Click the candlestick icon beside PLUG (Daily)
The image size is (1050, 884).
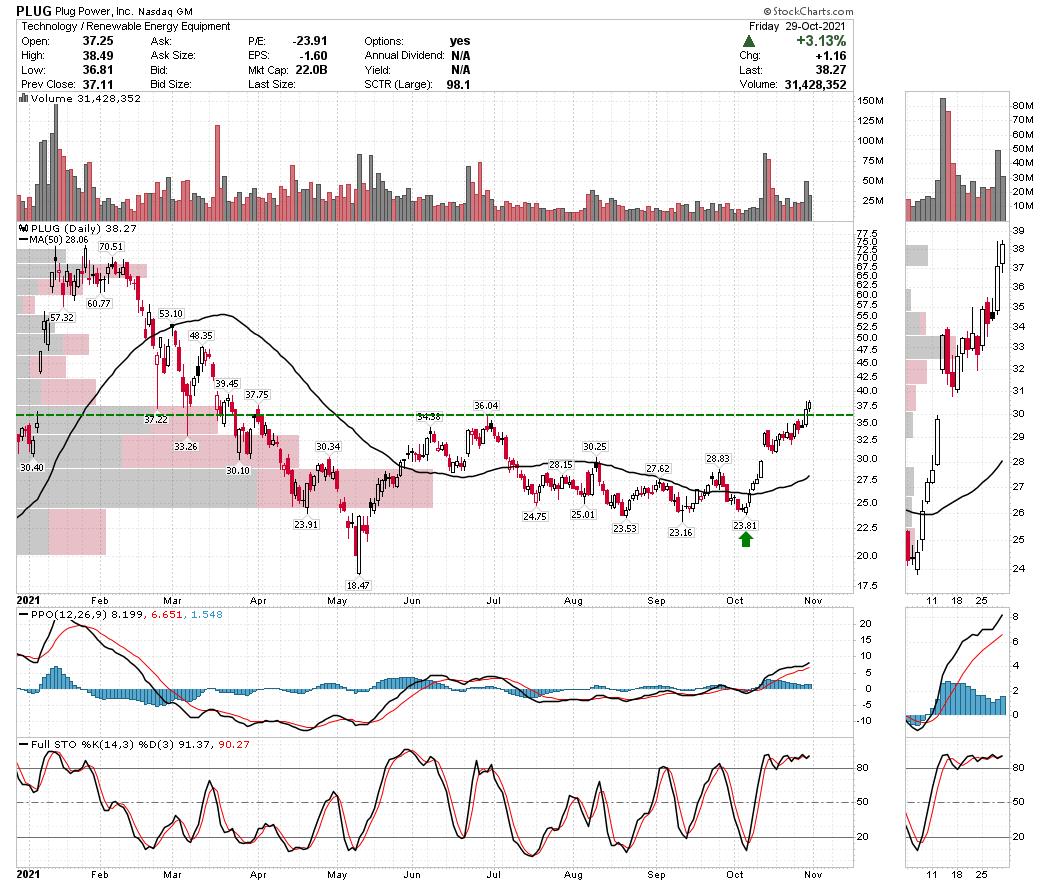point(23,228)
